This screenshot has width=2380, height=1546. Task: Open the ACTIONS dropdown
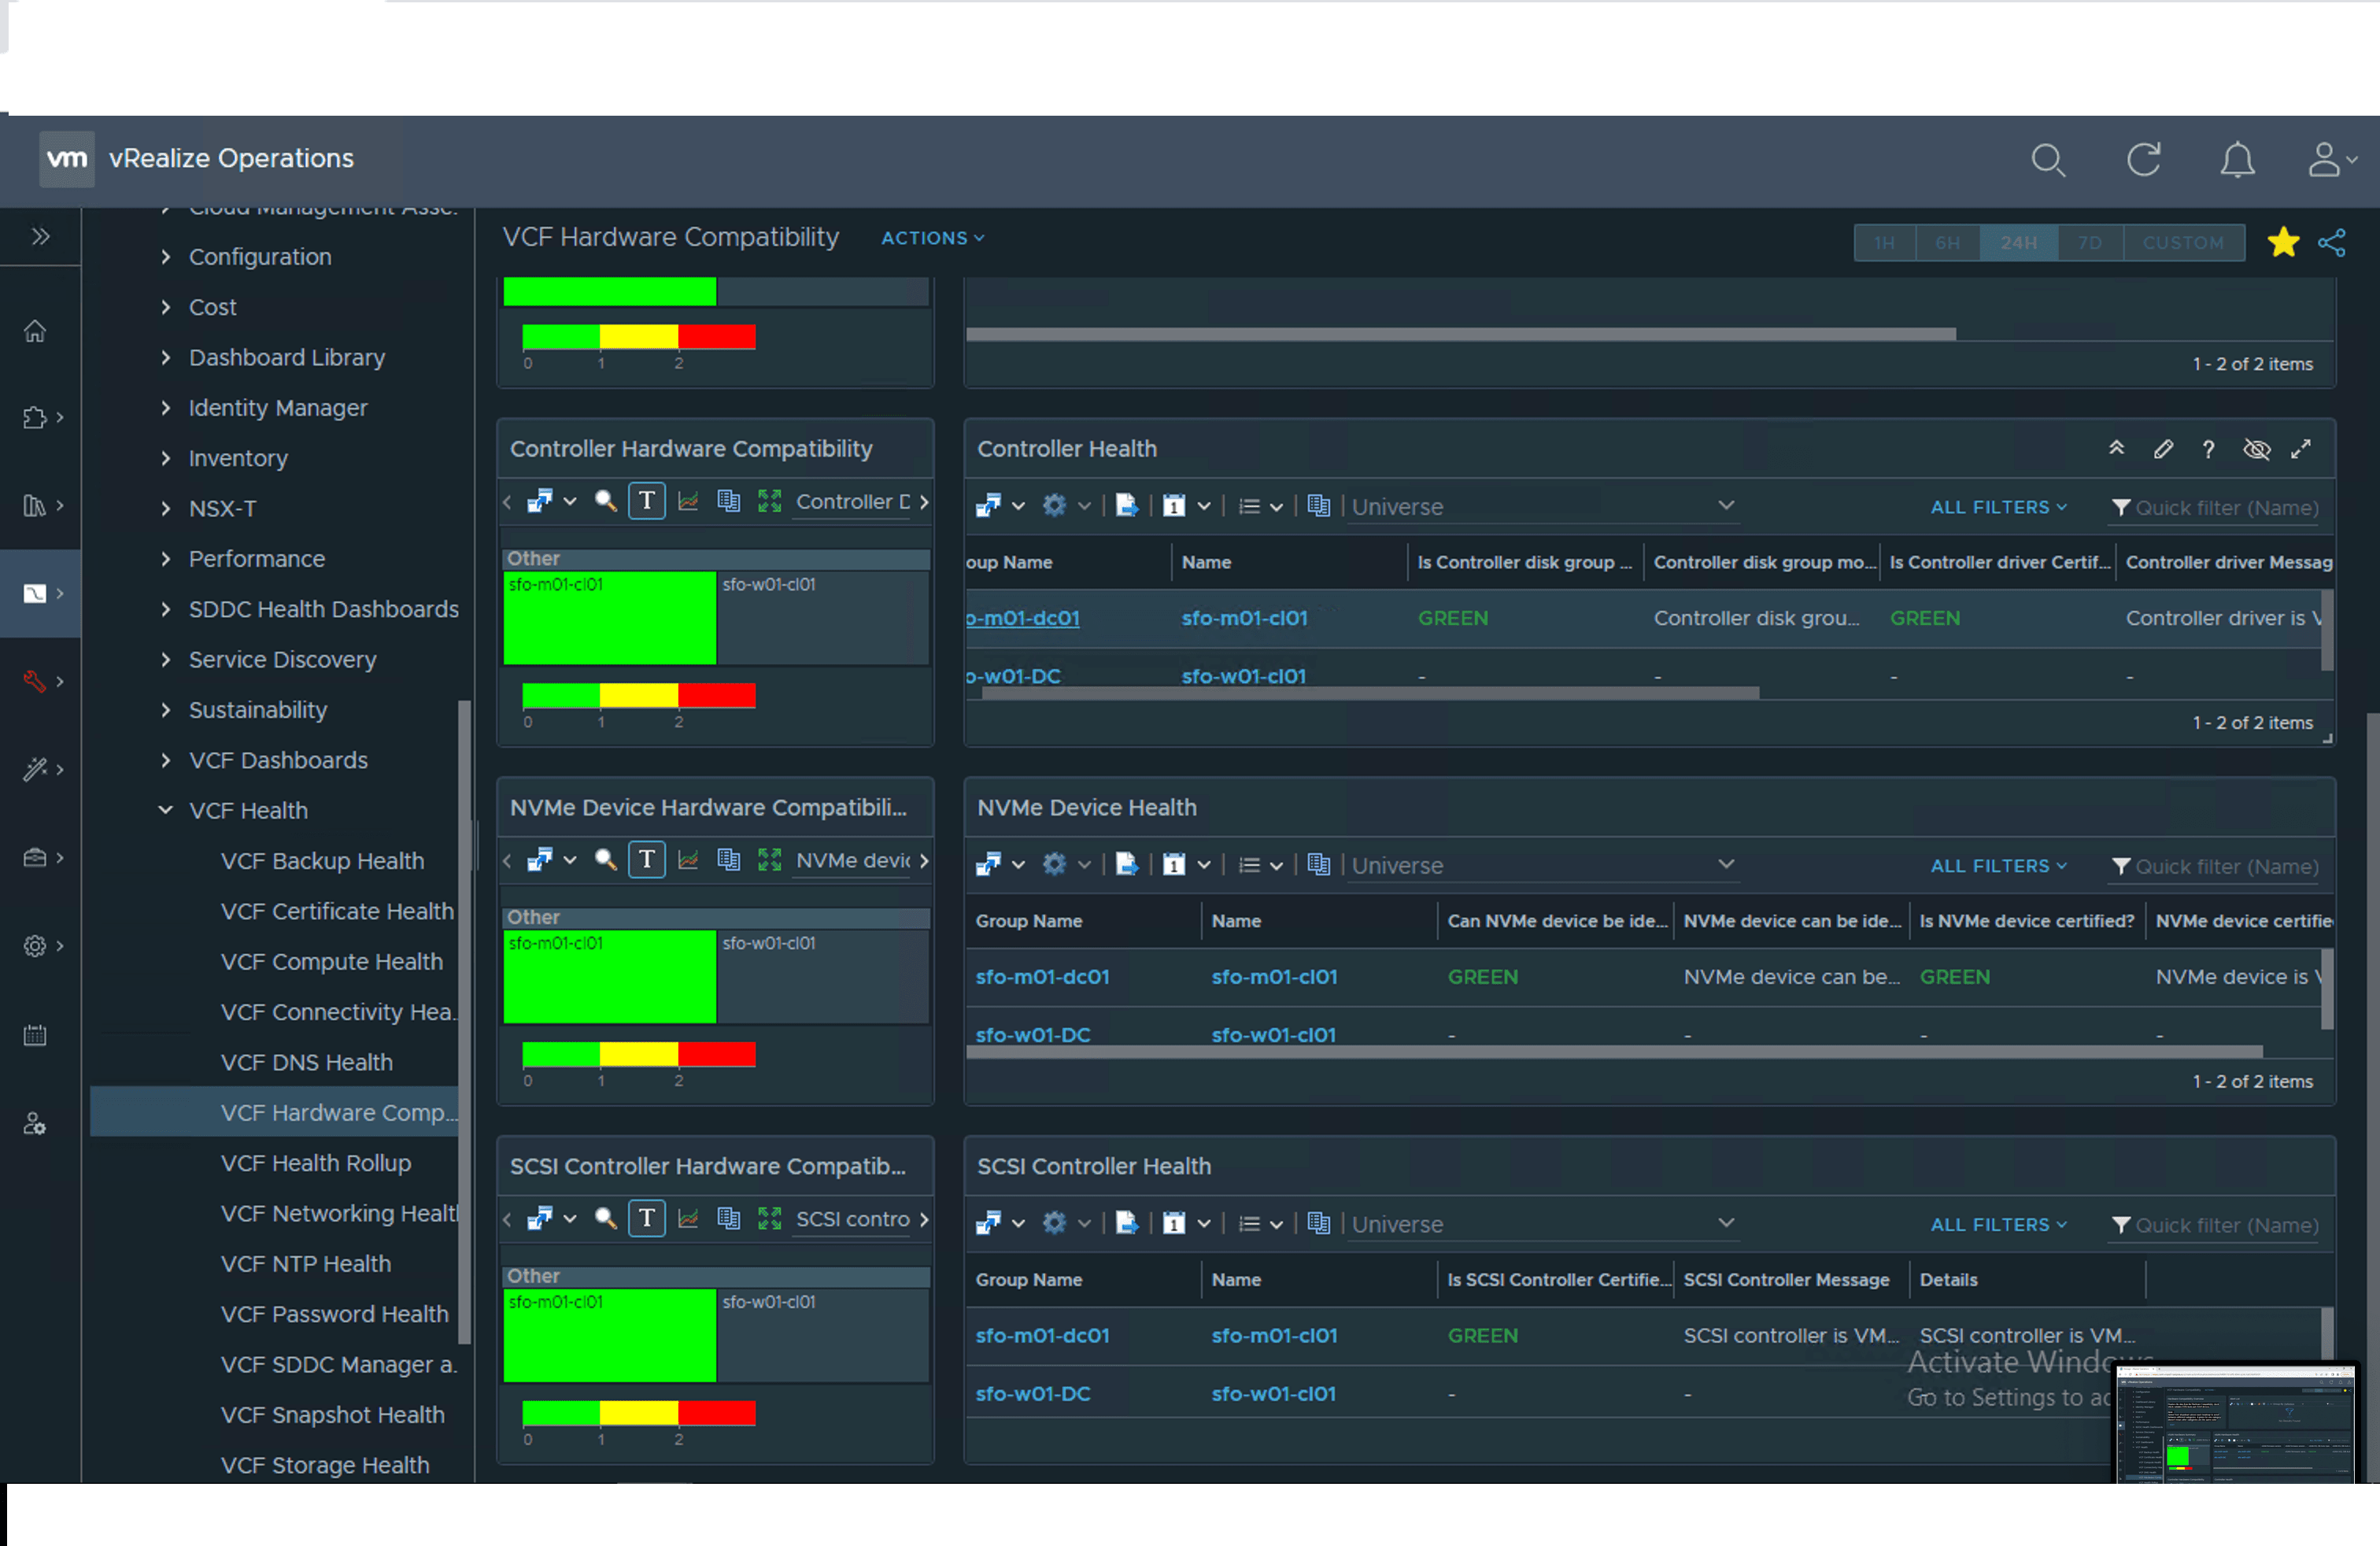(x=932, y=238)
